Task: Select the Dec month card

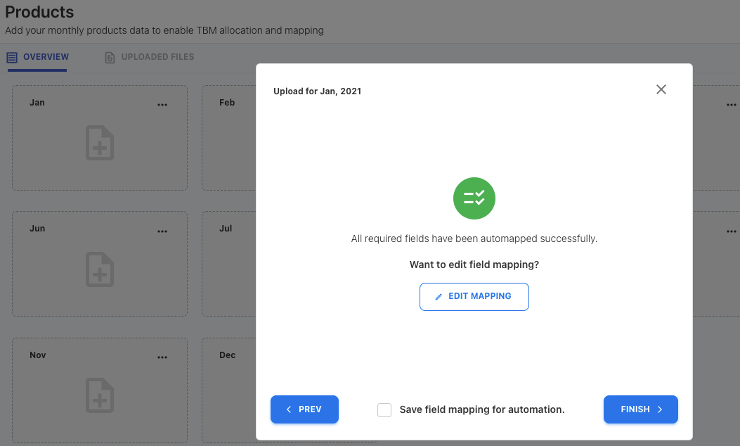Action: click(228, 390)
